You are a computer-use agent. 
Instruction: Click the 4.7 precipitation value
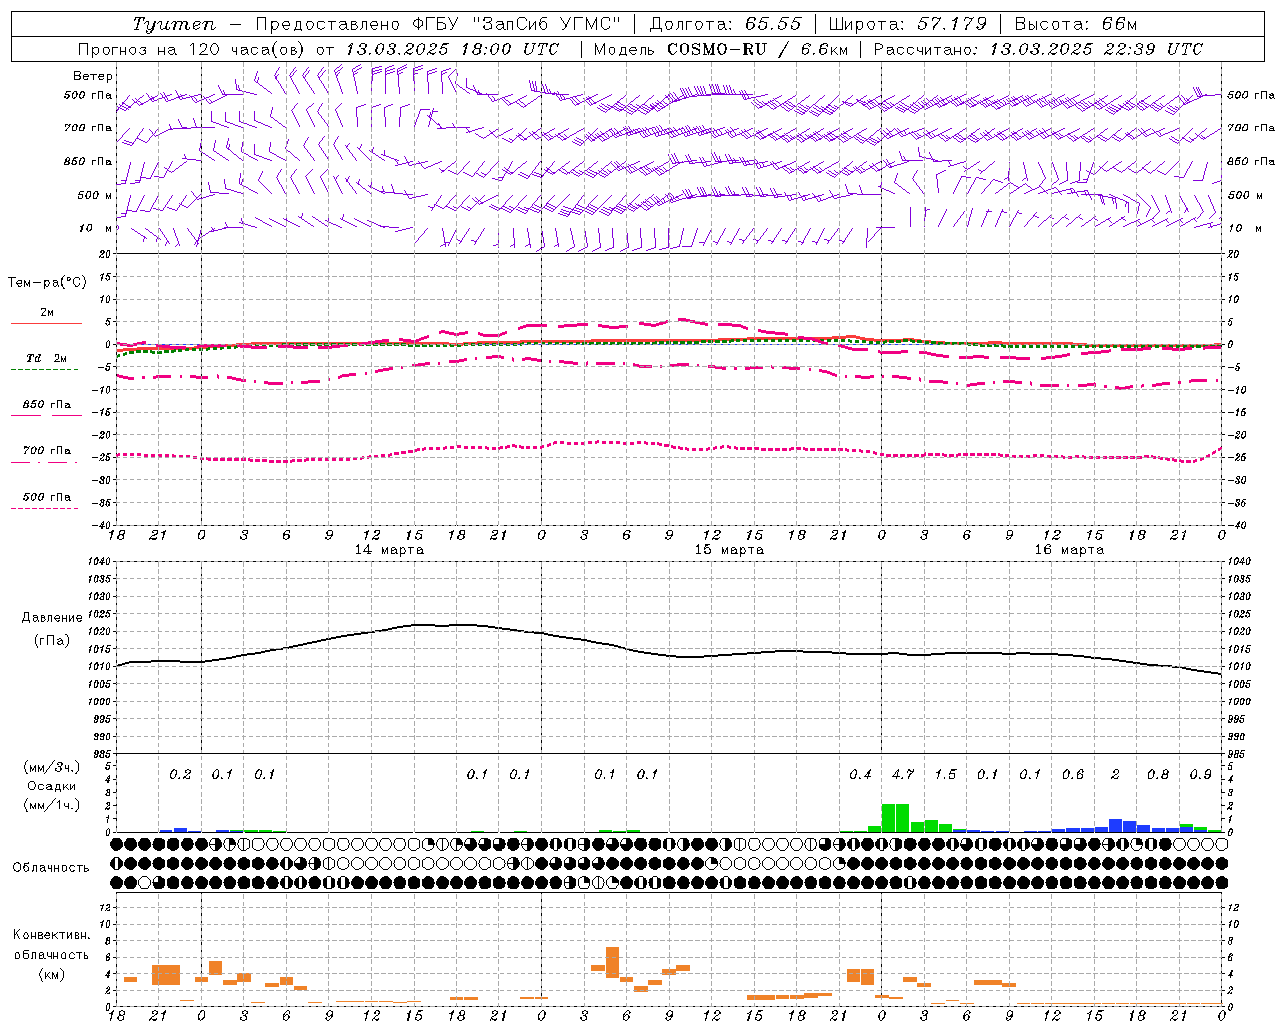[903, 775]
